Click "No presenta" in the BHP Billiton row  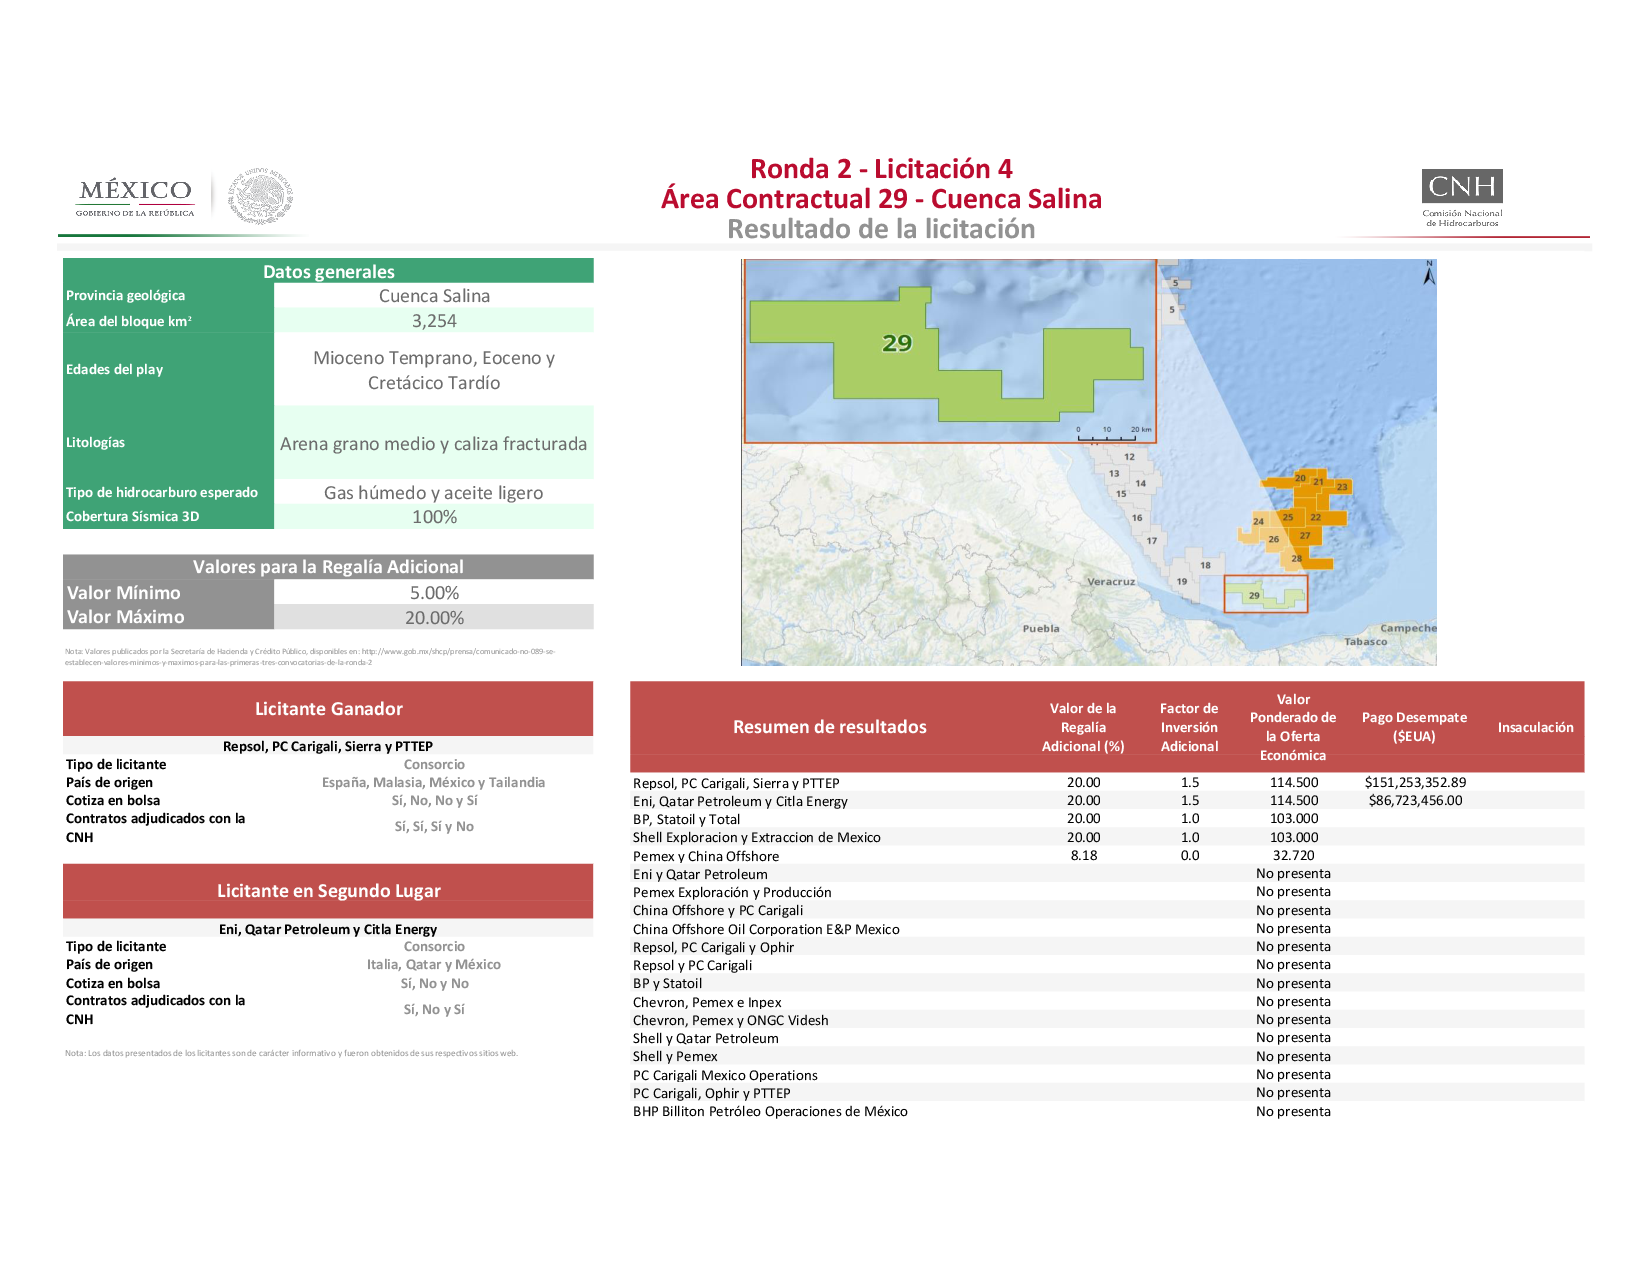click(1293, 1111)
